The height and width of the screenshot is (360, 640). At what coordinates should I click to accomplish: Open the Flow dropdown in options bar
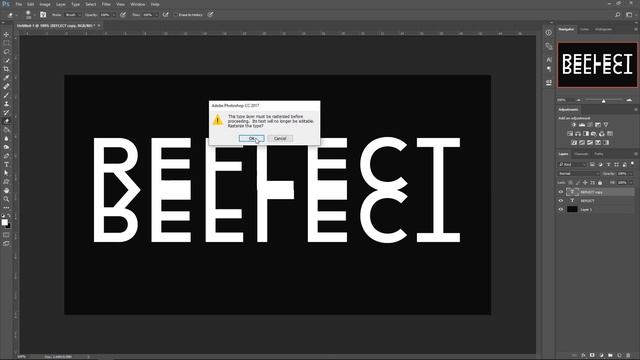(x=156, y=15)
